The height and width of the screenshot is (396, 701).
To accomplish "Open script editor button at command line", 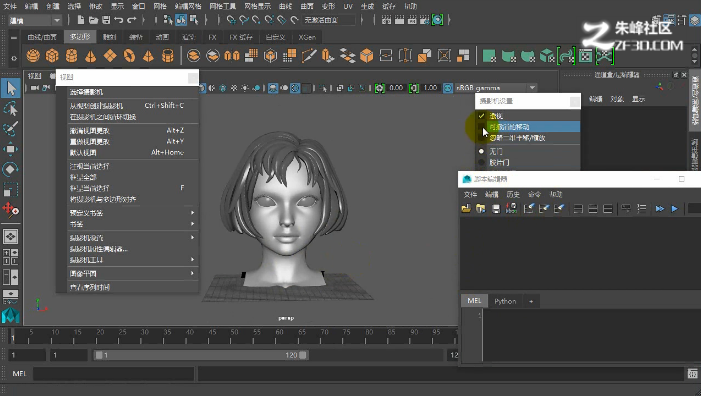I will [x=693, y=373].
